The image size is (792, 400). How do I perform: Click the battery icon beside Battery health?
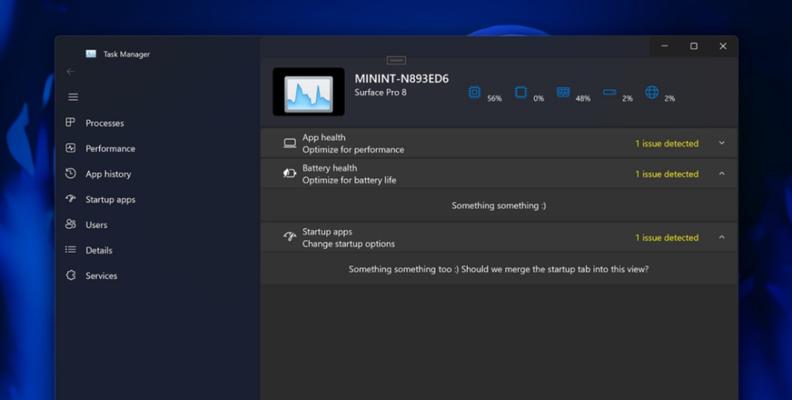click(289, 173)
